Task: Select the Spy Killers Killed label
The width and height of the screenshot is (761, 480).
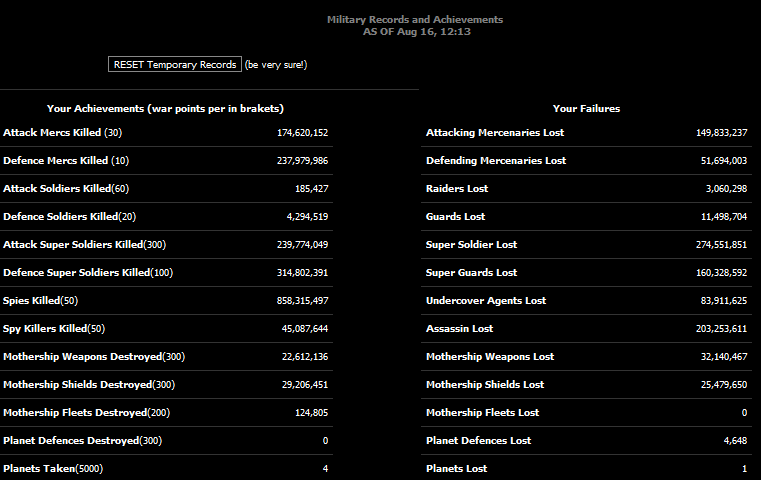Action: pyautogui.click(x=54, y=328)
